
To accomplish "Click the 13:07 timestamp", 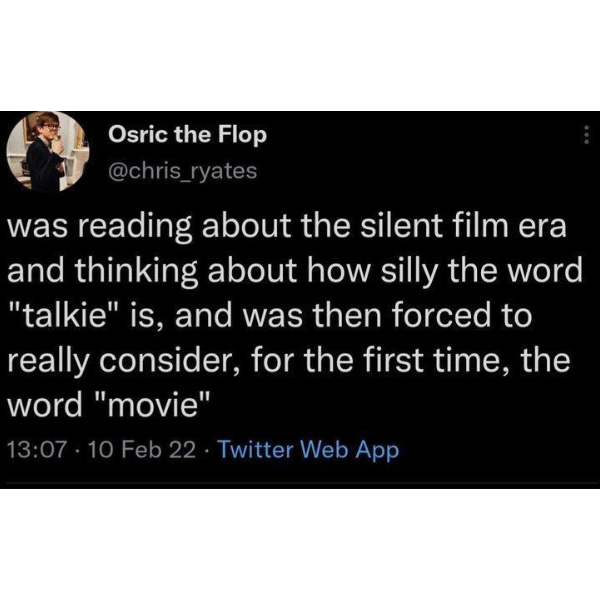I will click(37, 449).
